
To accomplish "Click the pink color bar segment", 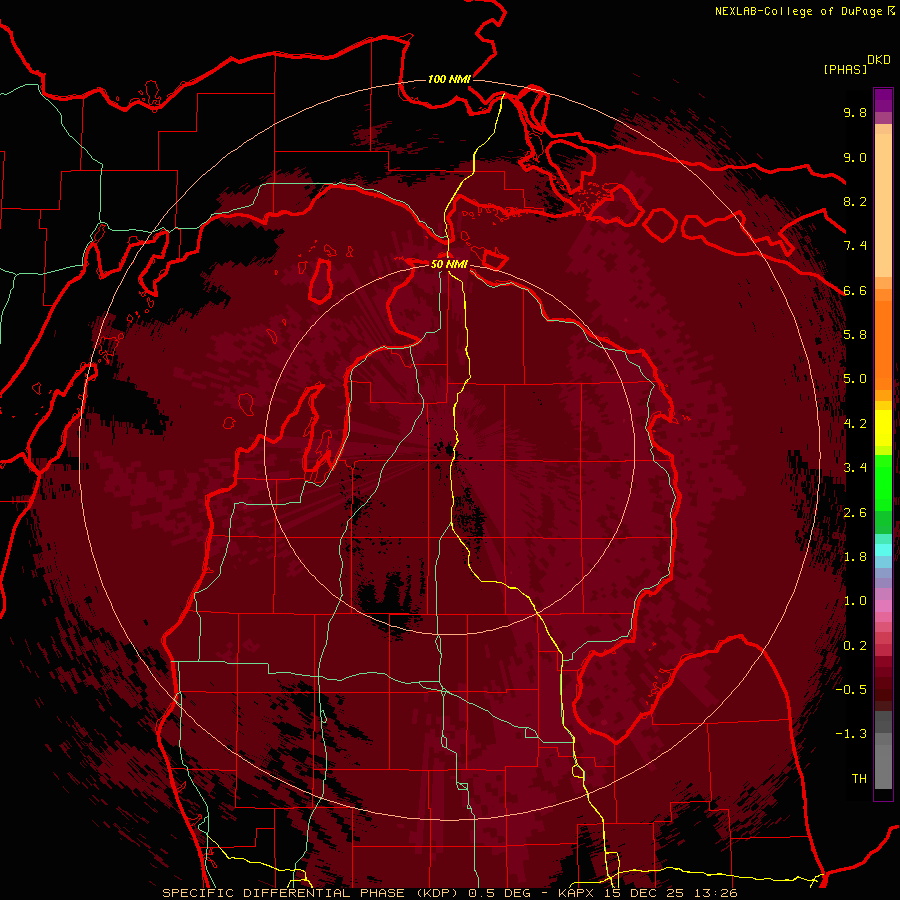I will click(x=883, y=606).
